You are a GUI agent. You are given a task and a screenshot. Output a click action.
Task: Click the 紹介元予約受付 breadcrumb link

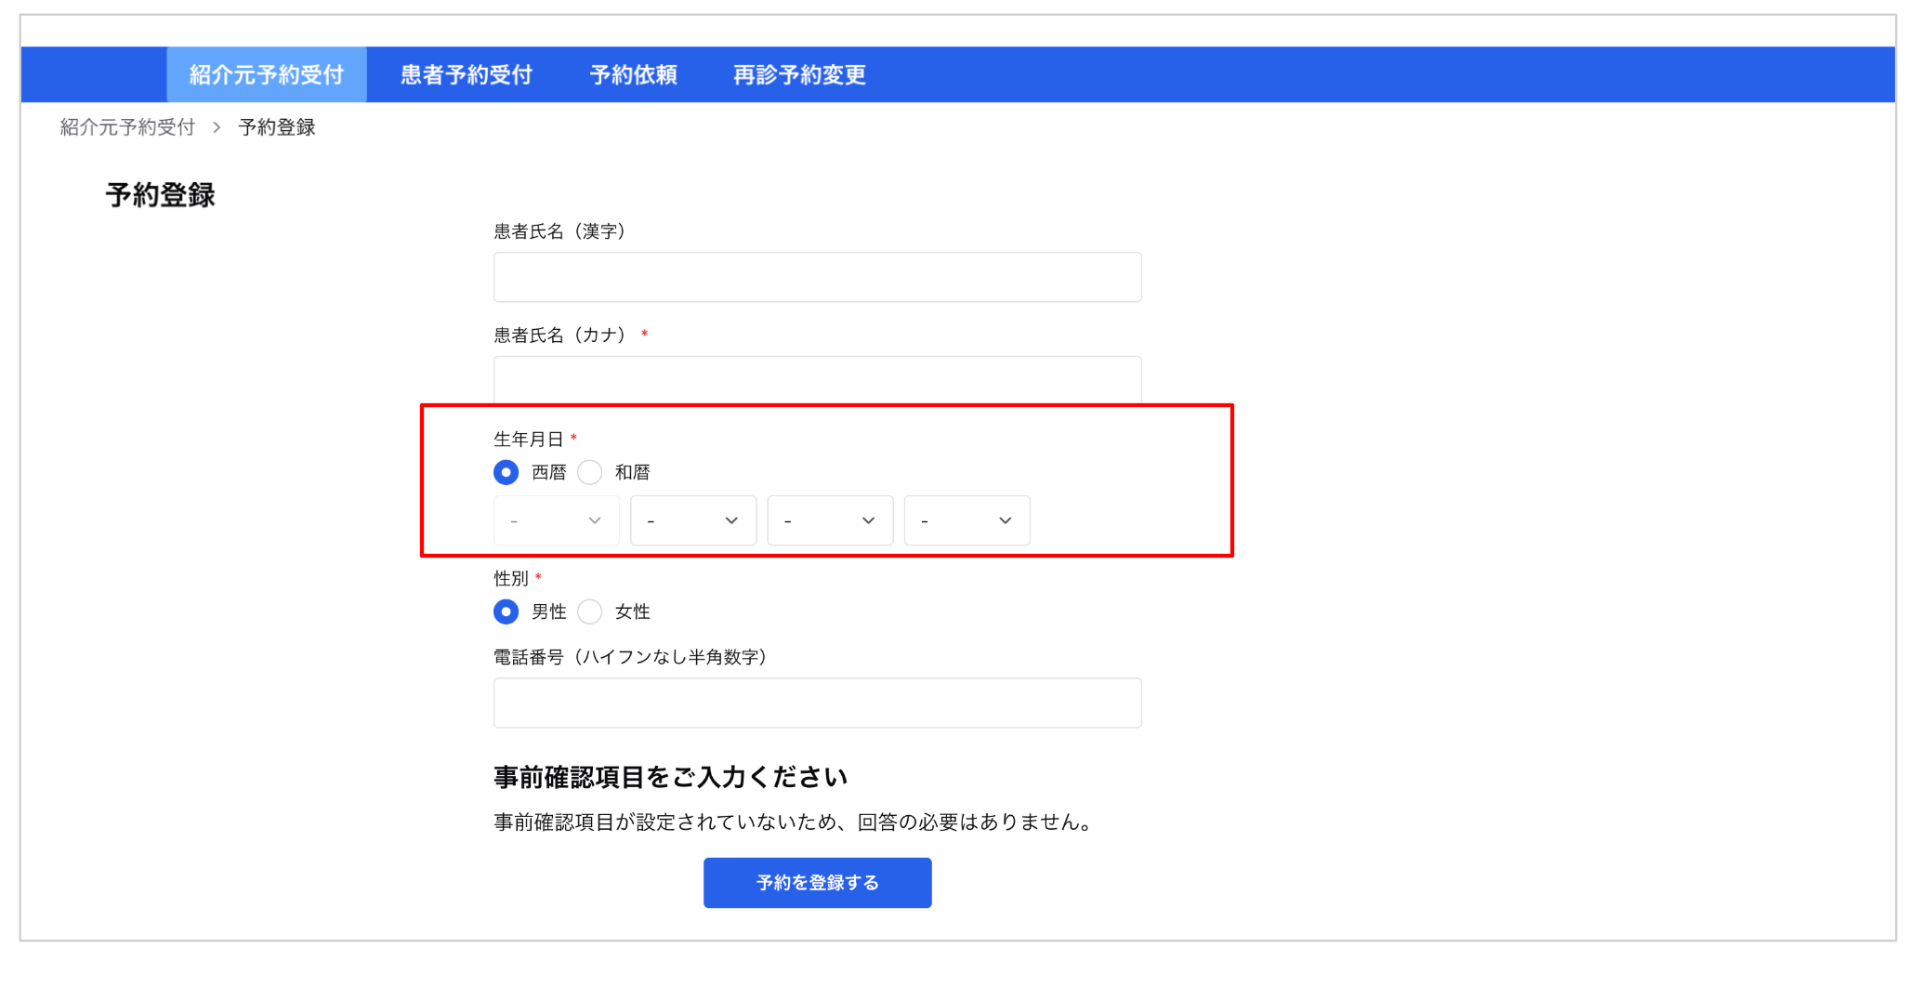click(127, 127)
